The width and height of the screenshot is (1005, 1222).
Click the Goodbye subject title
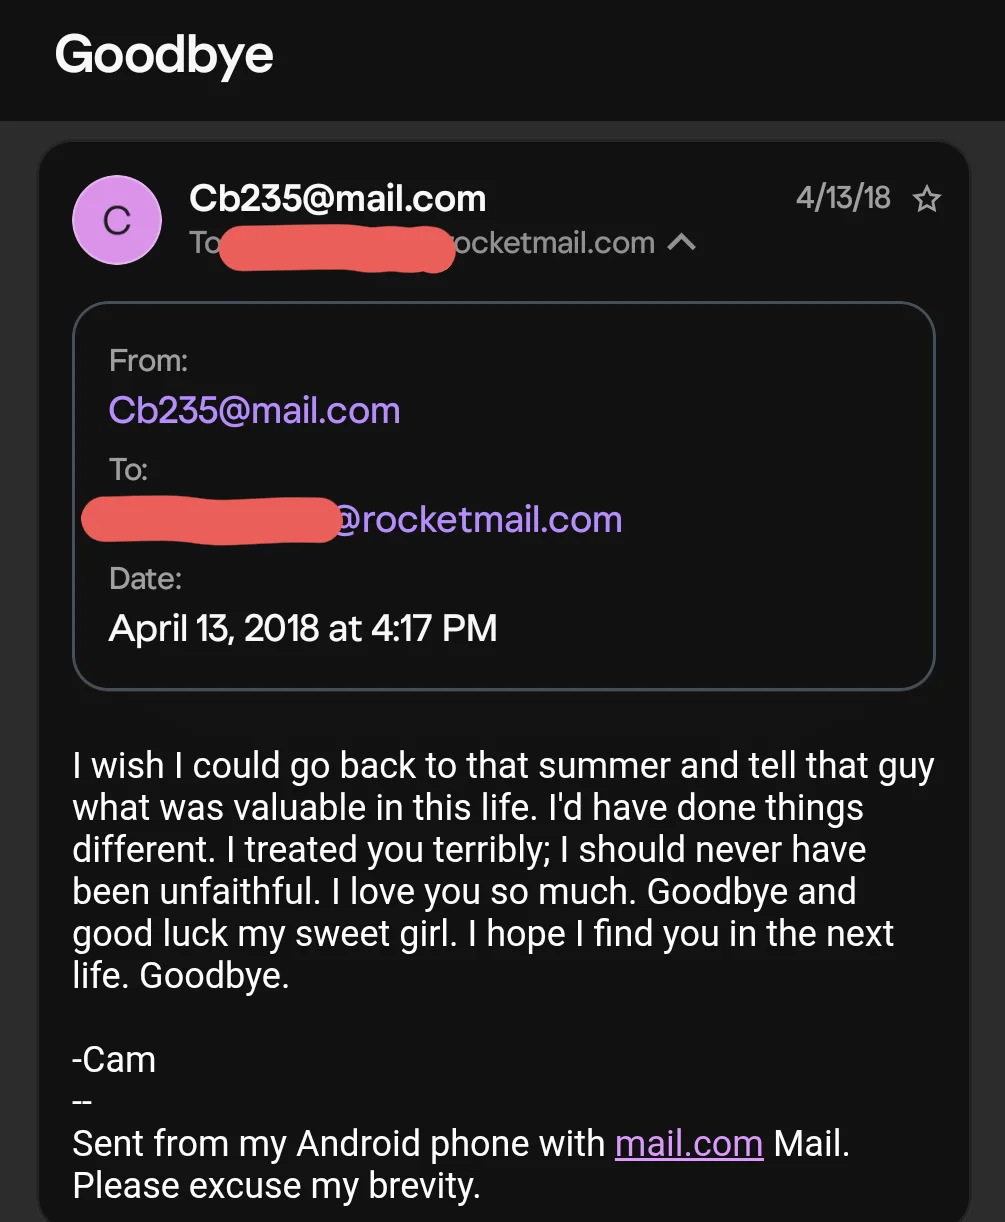(x=164, y=53)
